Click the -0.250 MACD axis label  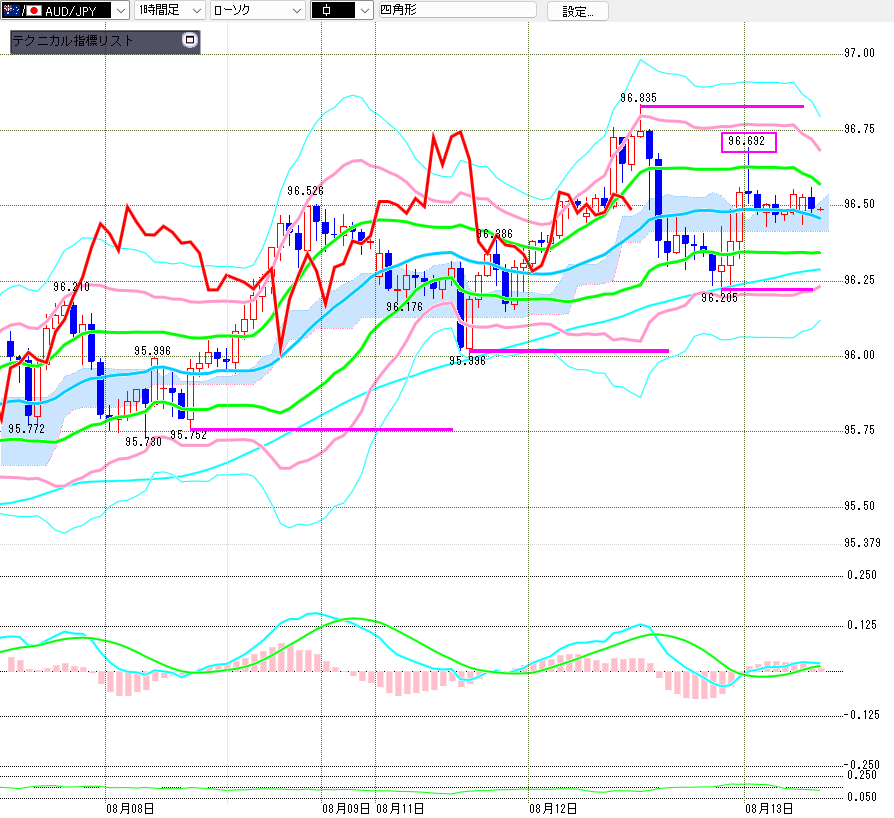pyautogui.click(x=860, y=764)
